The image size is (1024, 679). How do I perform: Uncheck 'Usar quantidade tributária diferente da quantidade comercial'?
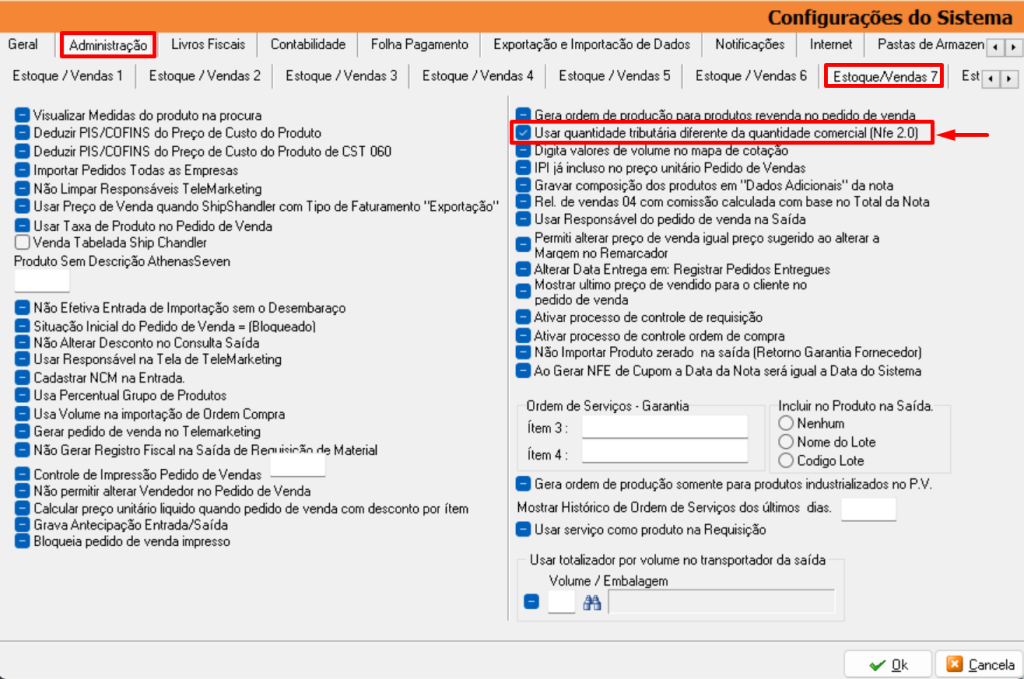coord(522,133)
